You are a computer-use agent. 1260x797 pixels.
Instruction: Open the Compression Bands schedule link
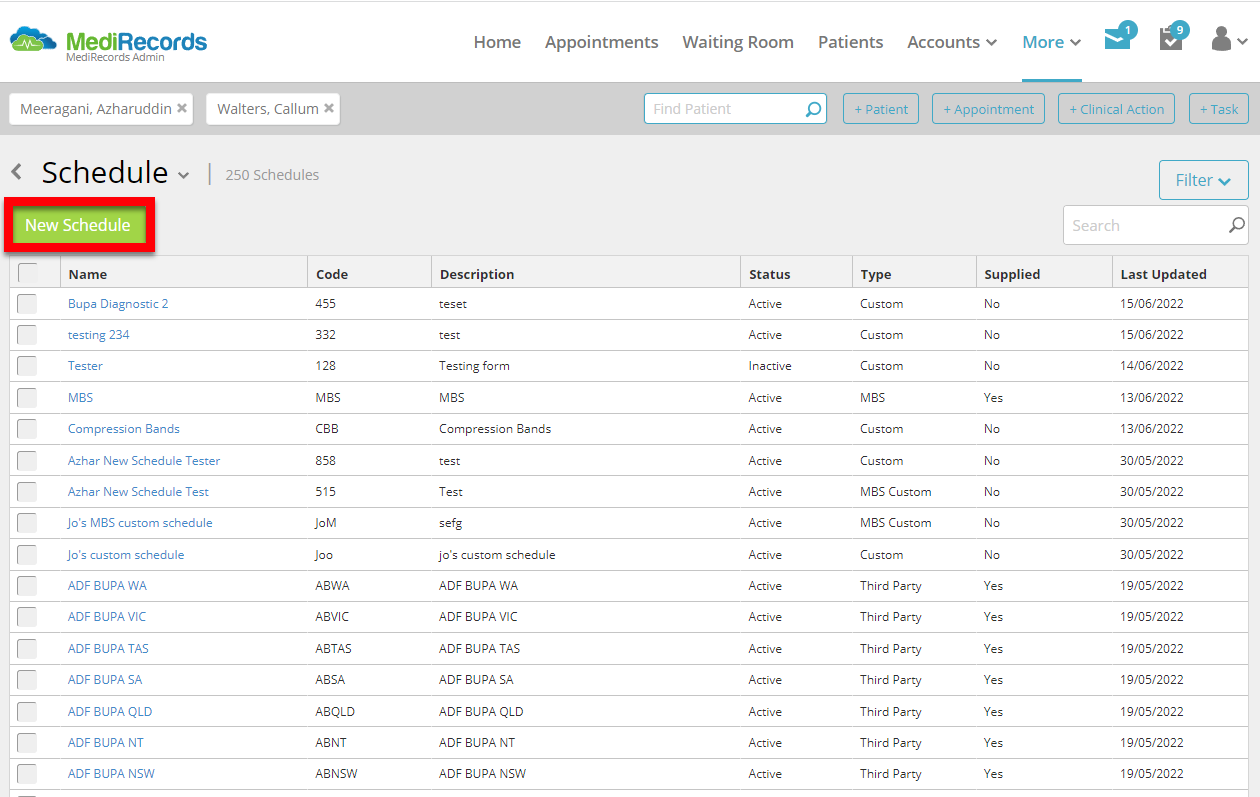[124, 429]
